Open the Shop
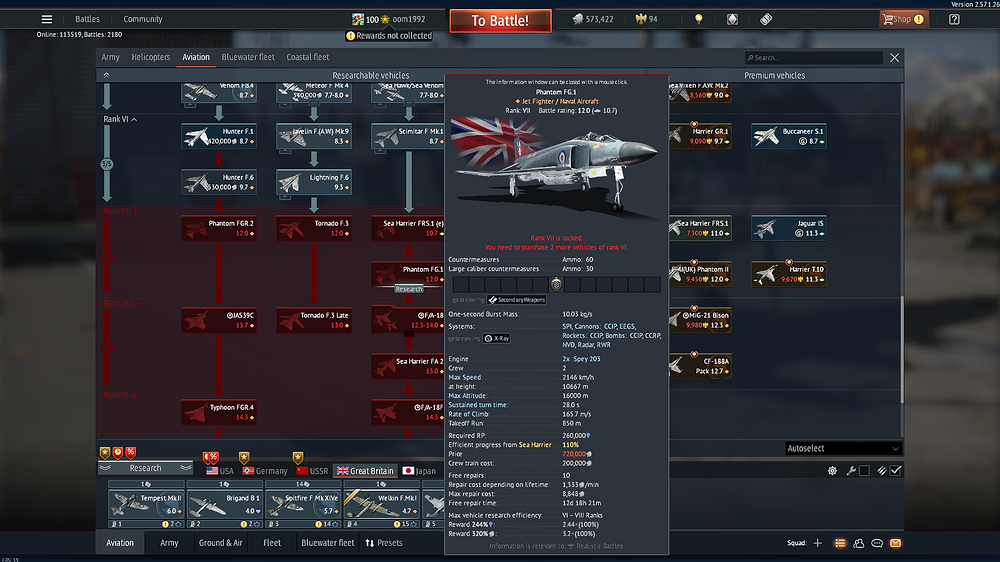Screen dimensions: 1000x562 [903, 19]
